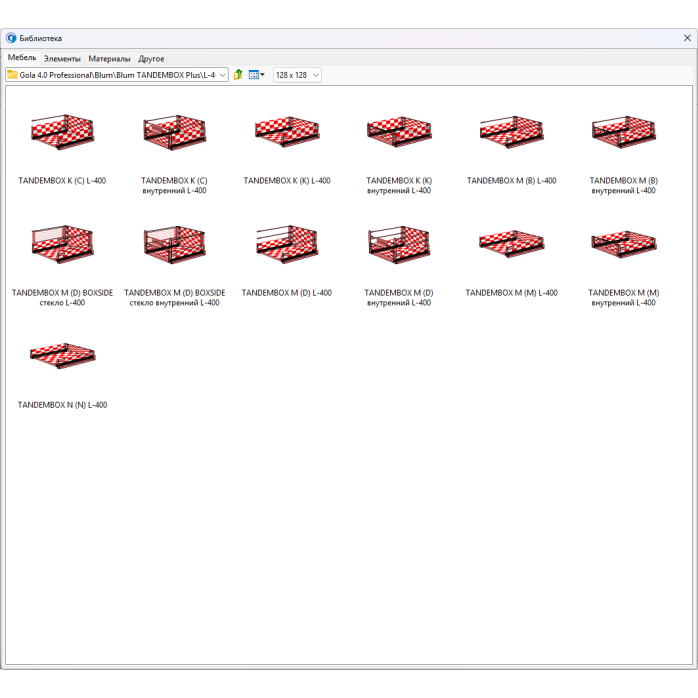Image resolution: width=698 pixels, height=698 pixels.
Task: Click the label TANDEMBOX M (M) внутренний L-400
Action: (624, 298)
